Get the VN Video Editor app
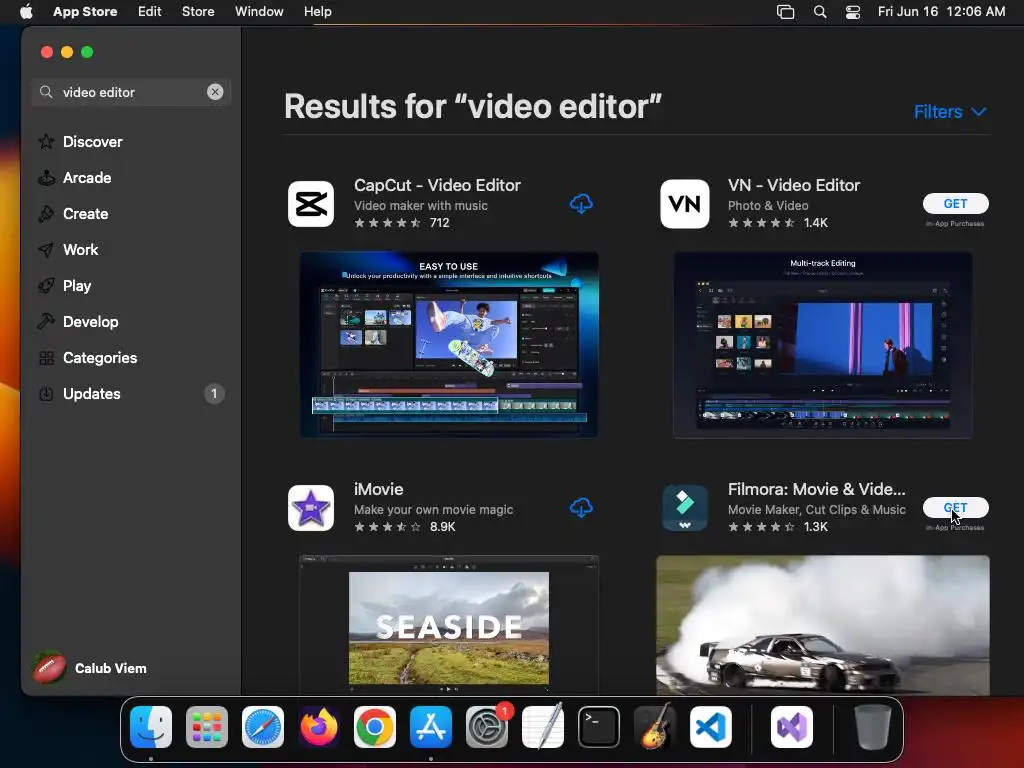Screen dimensions: 1024x768 pos(955,204)
